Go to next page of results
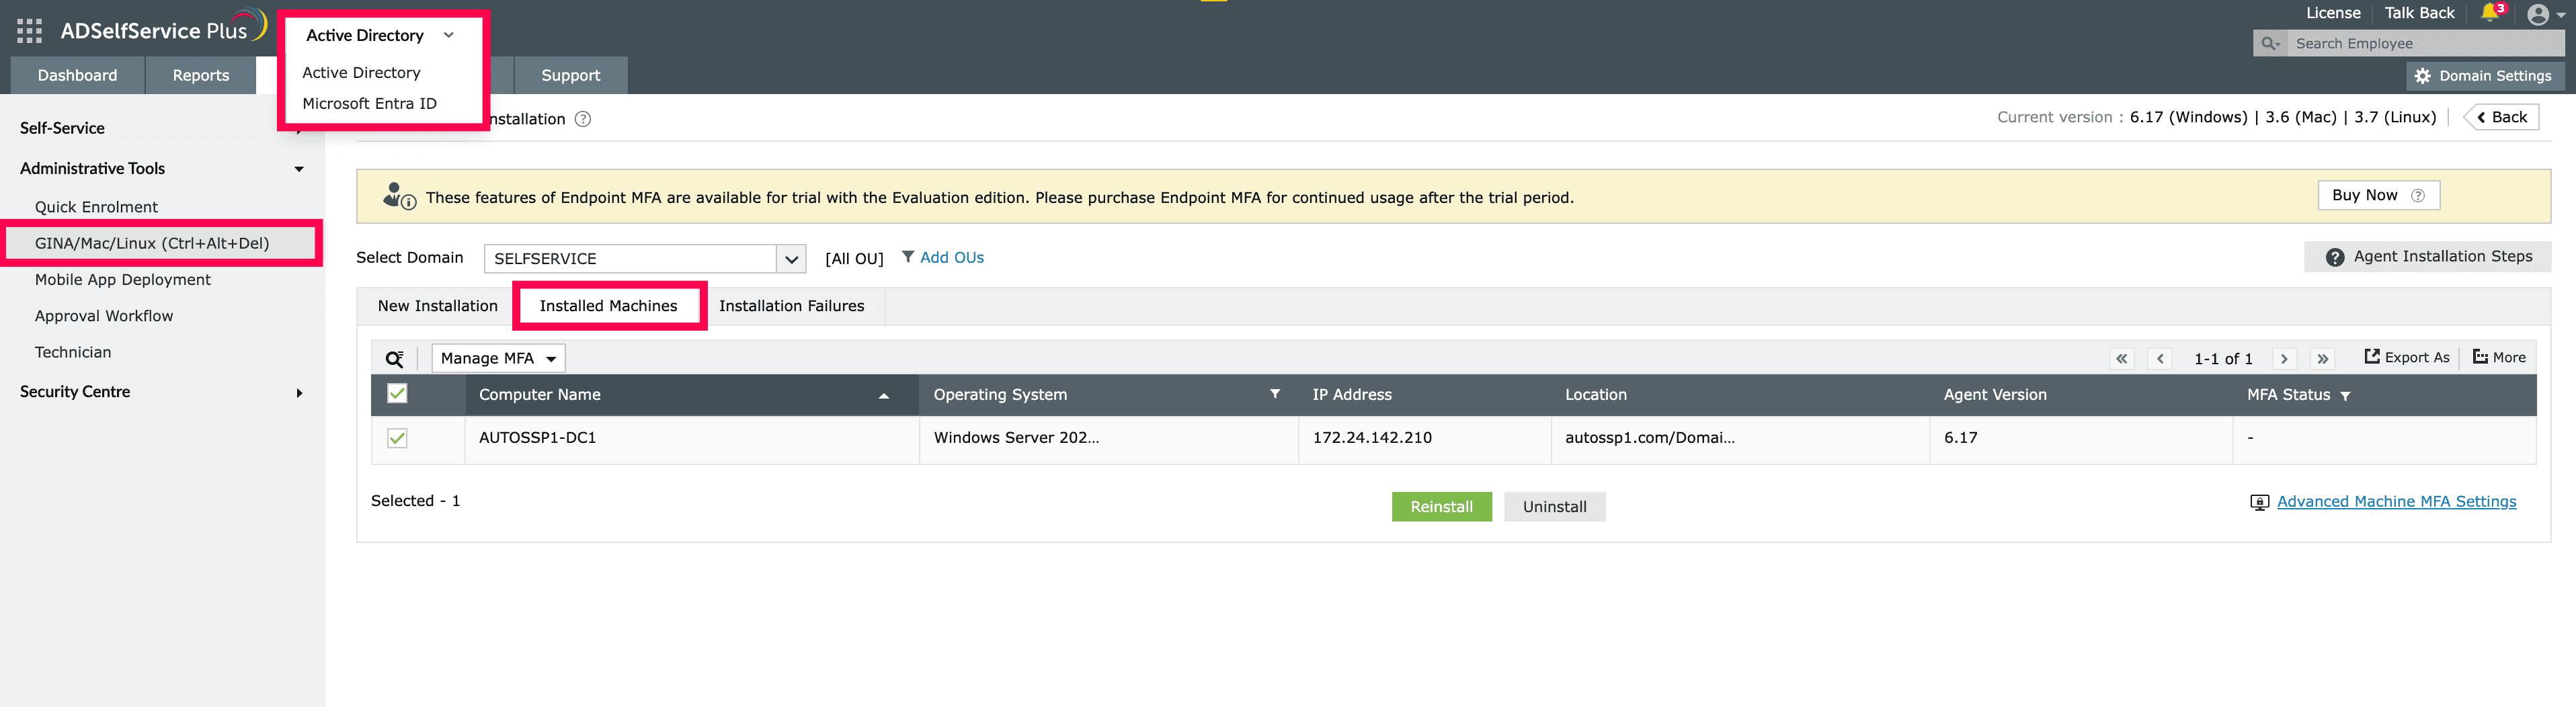2576x707 pixels. click(2284, 358)
